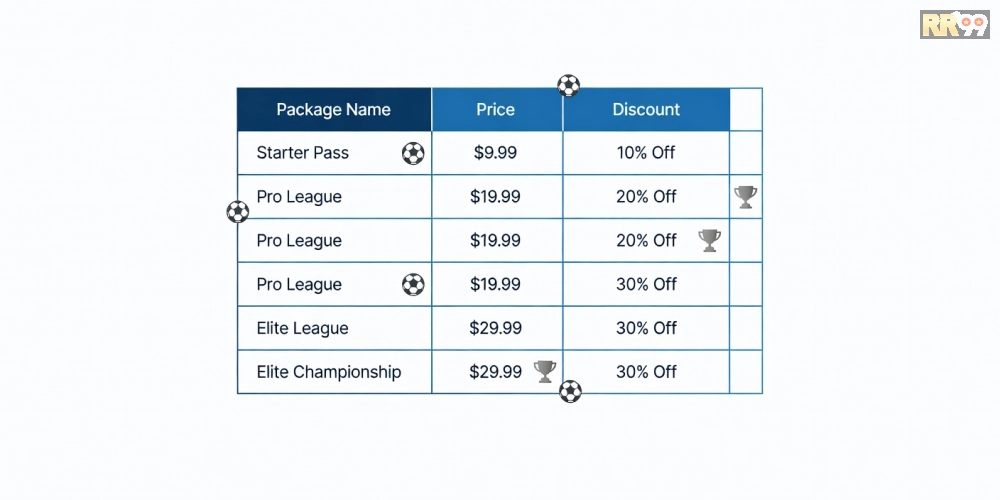This screenshot has height=500, width=1000.
Task: Select the trophy beside the Elite Championship price
Action: click(545, 372)
